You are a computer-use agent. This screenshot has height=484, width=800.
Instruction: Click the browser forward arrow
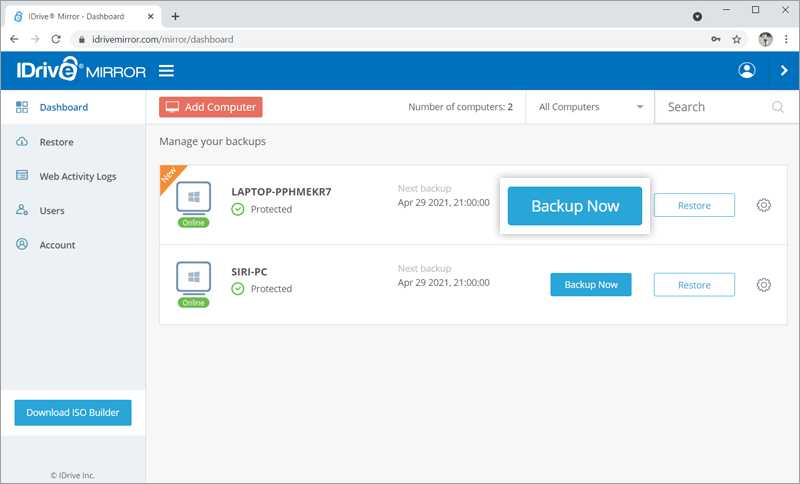[x=35, y=39]
